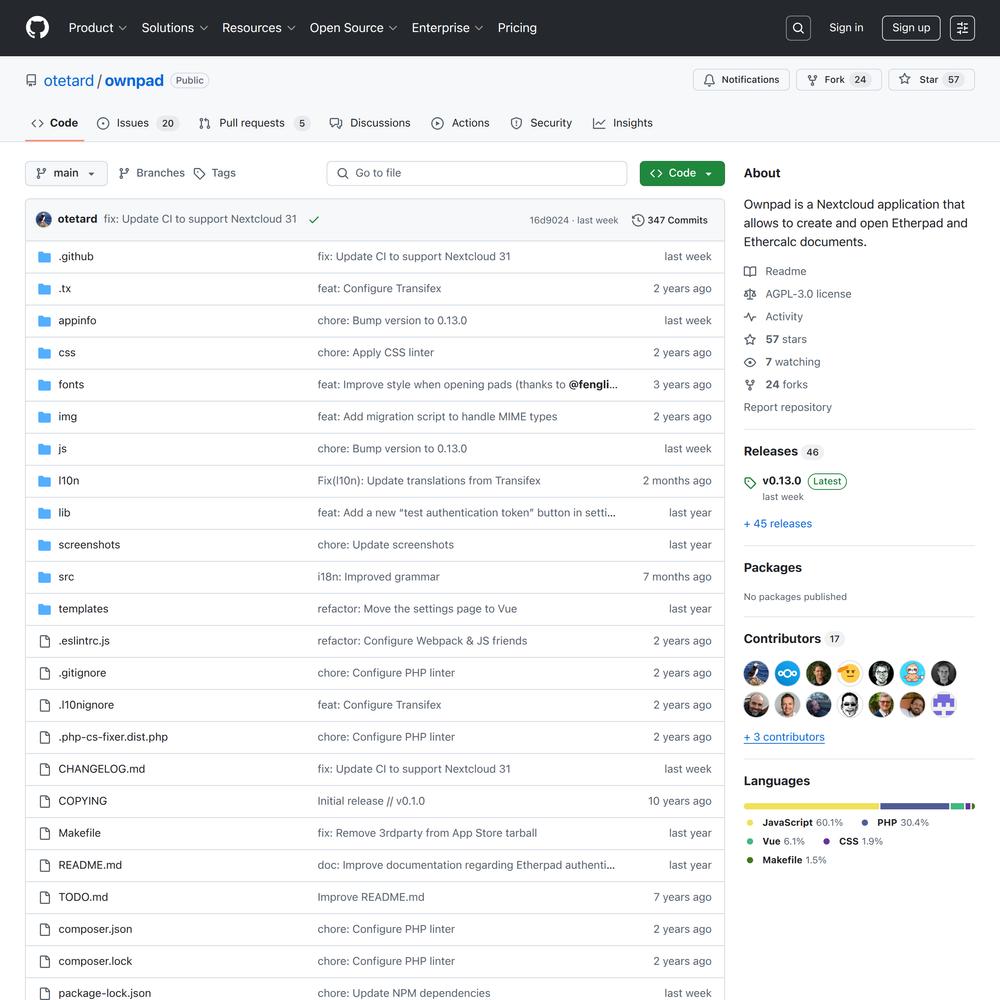Click the Sign in link
1000x1000 pixels.
click(846, 28)
